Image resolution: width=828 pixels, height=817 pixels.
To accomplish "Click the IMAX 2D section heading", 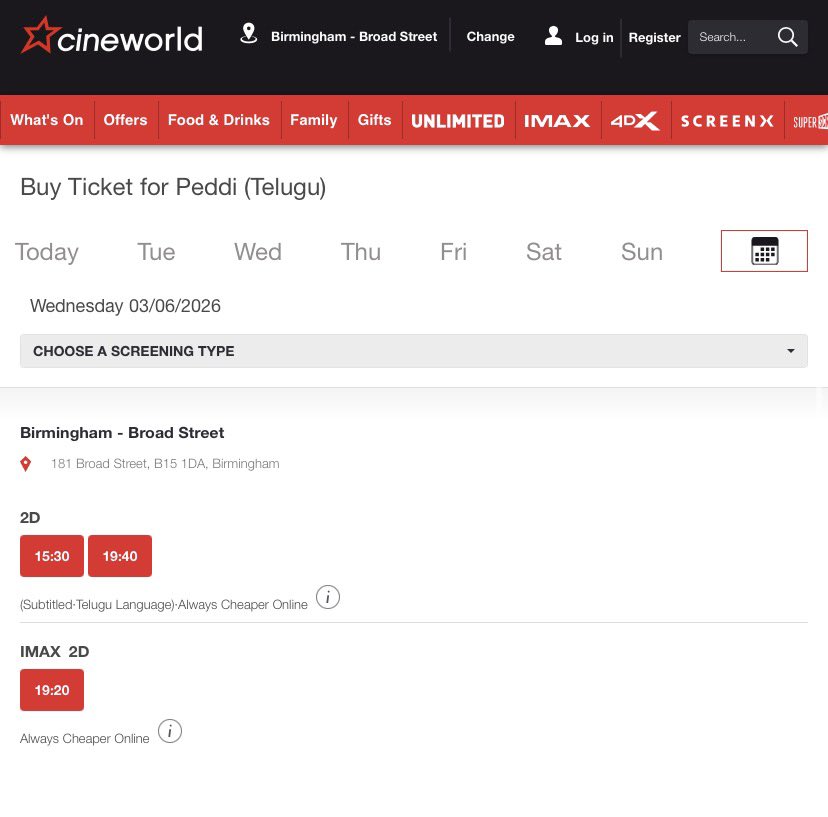I will (x=54, y=651).
